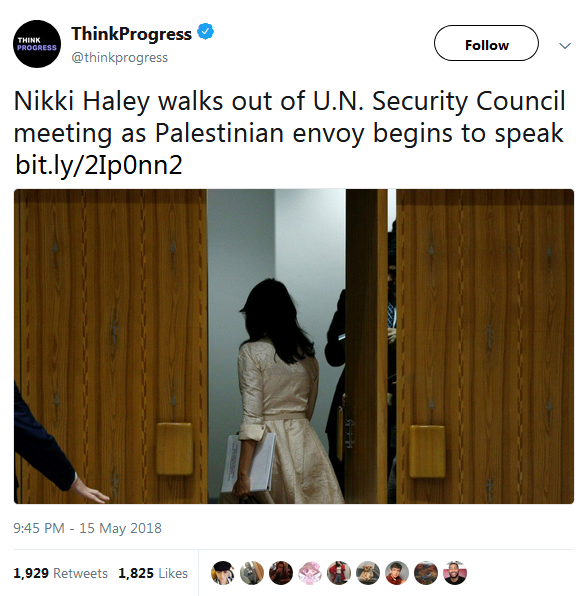Open the @thinkprogress handle link
Screen dimensions: 582x596
coord(119,57)
